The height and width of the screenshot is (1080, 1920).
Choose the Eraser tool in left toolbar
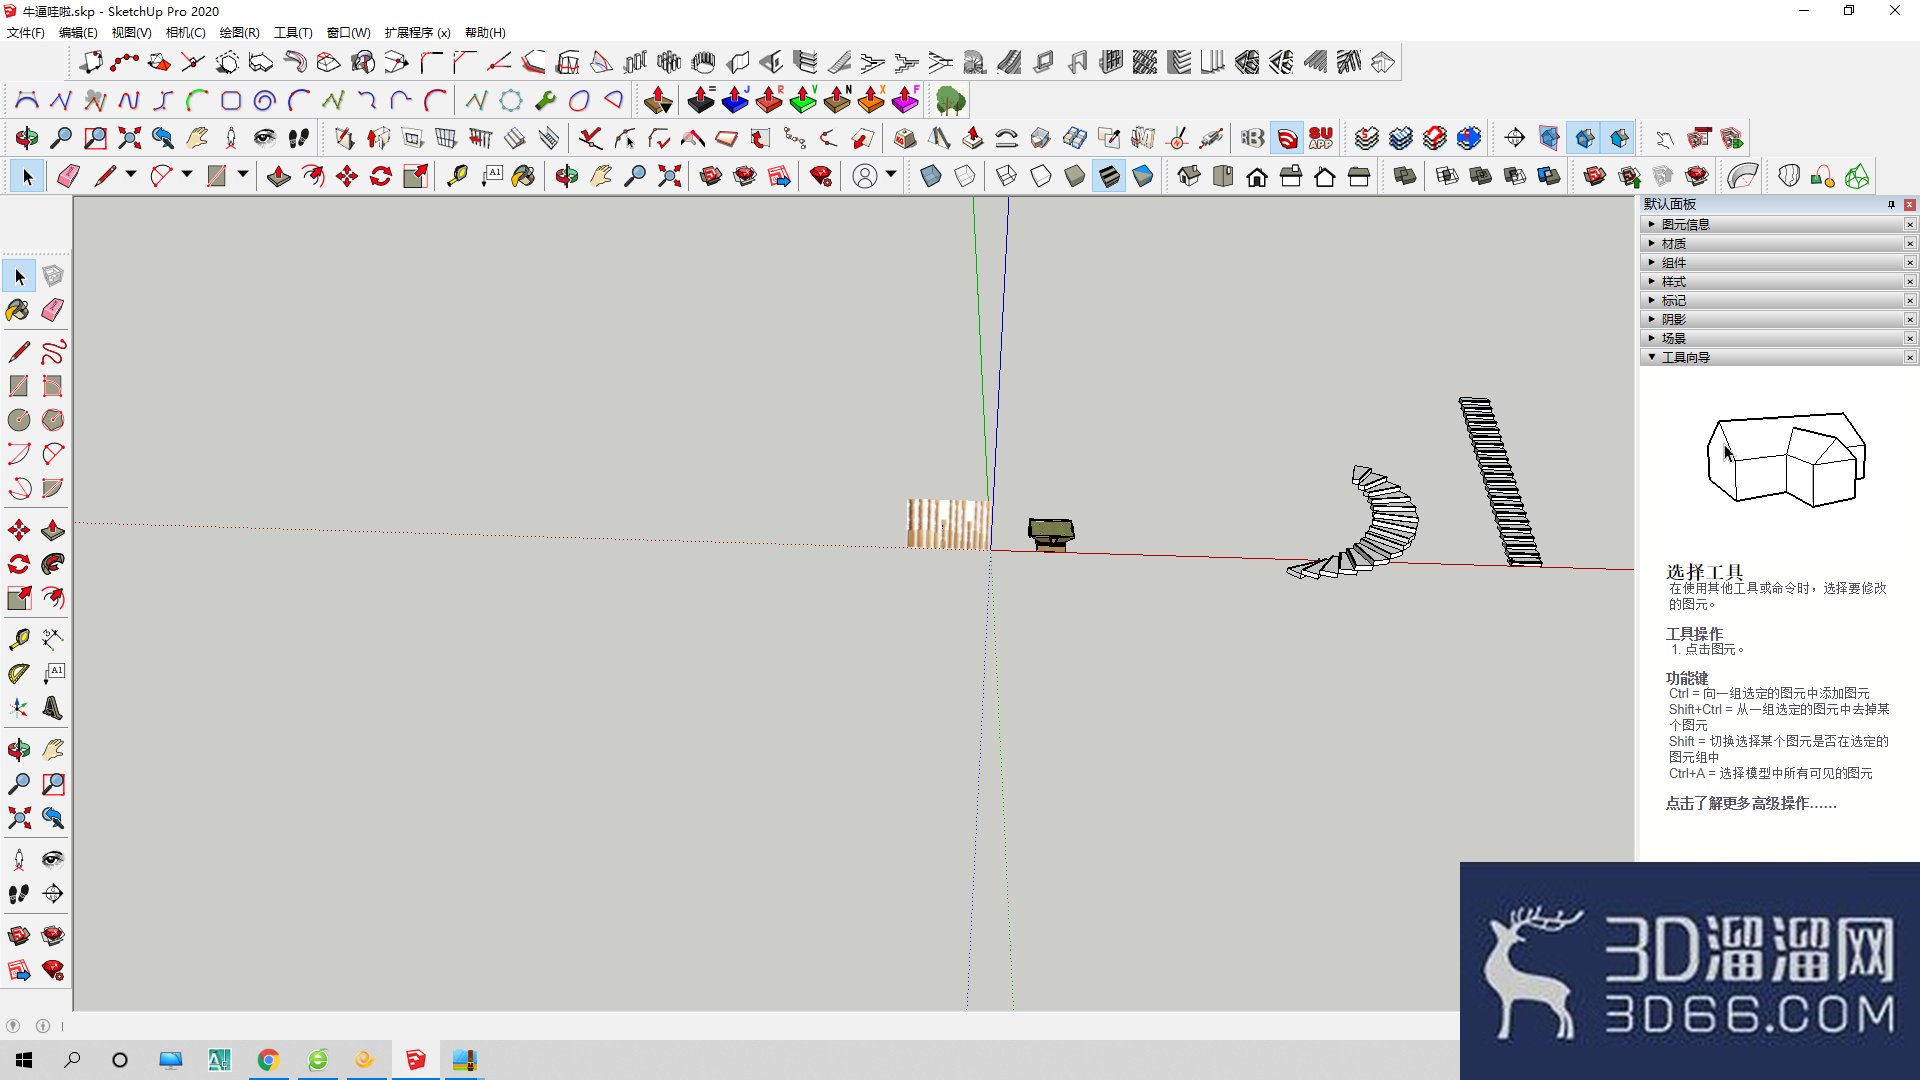[53, 310]
